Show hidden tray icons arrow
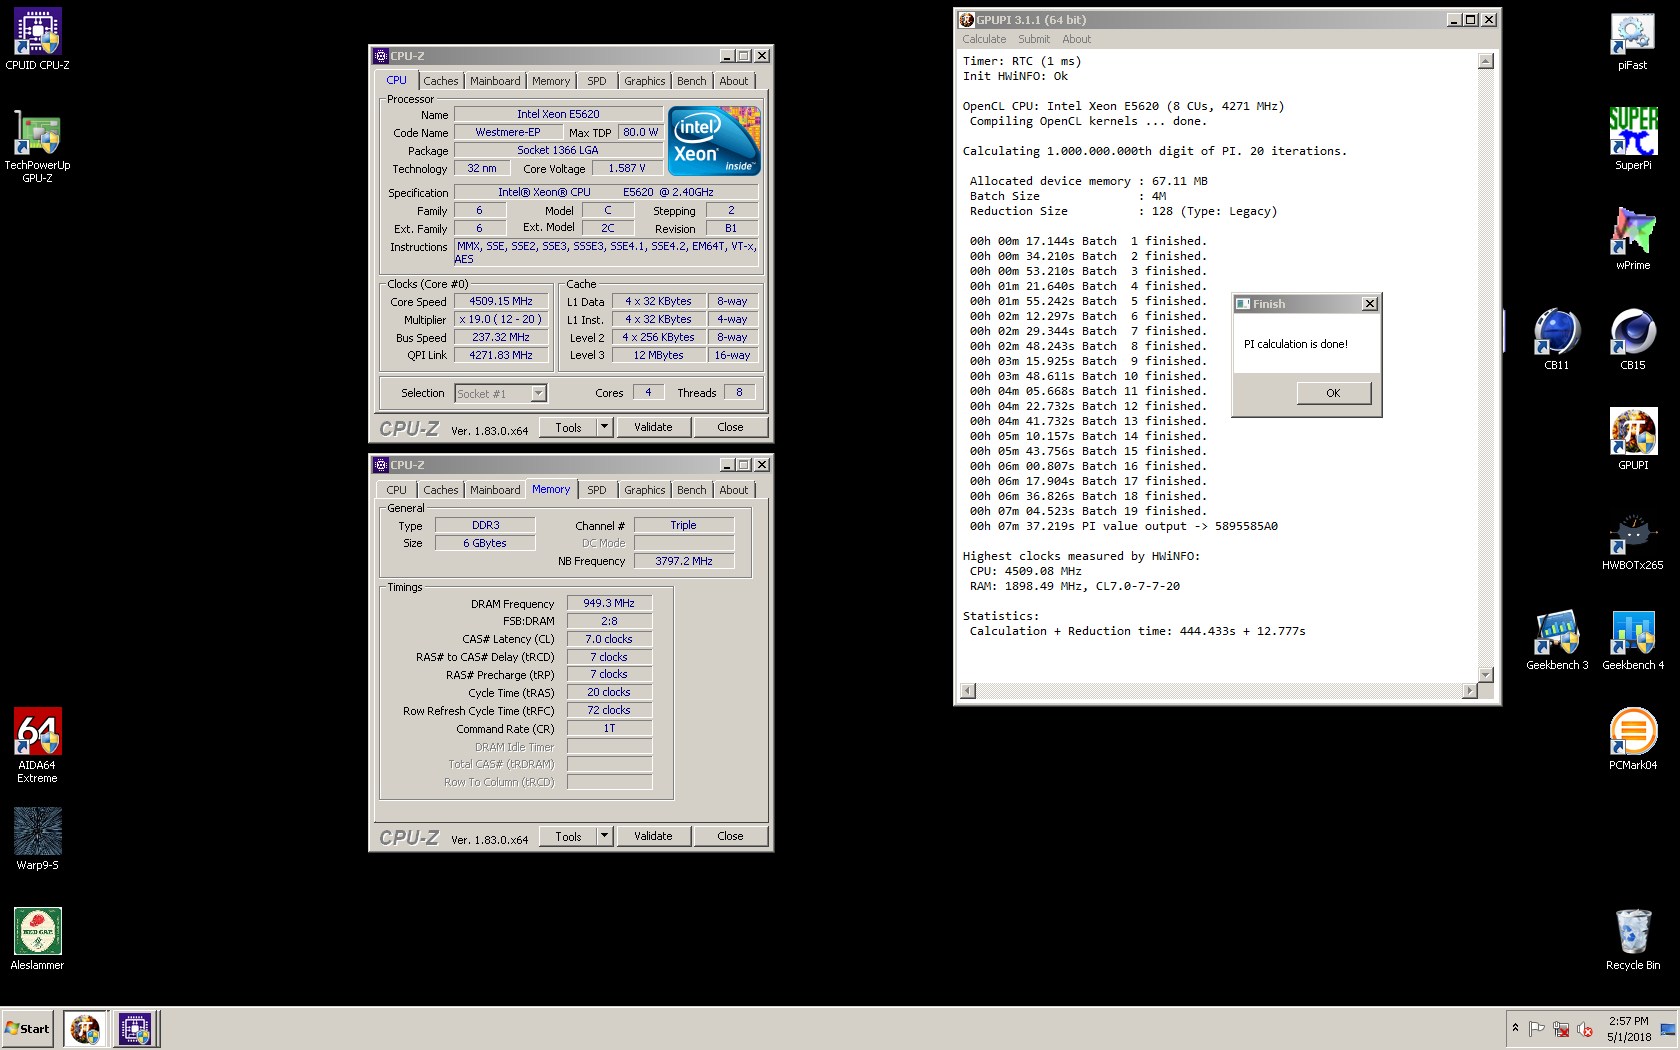Screen dimensions: 1680x1050 (1515, 1028)
